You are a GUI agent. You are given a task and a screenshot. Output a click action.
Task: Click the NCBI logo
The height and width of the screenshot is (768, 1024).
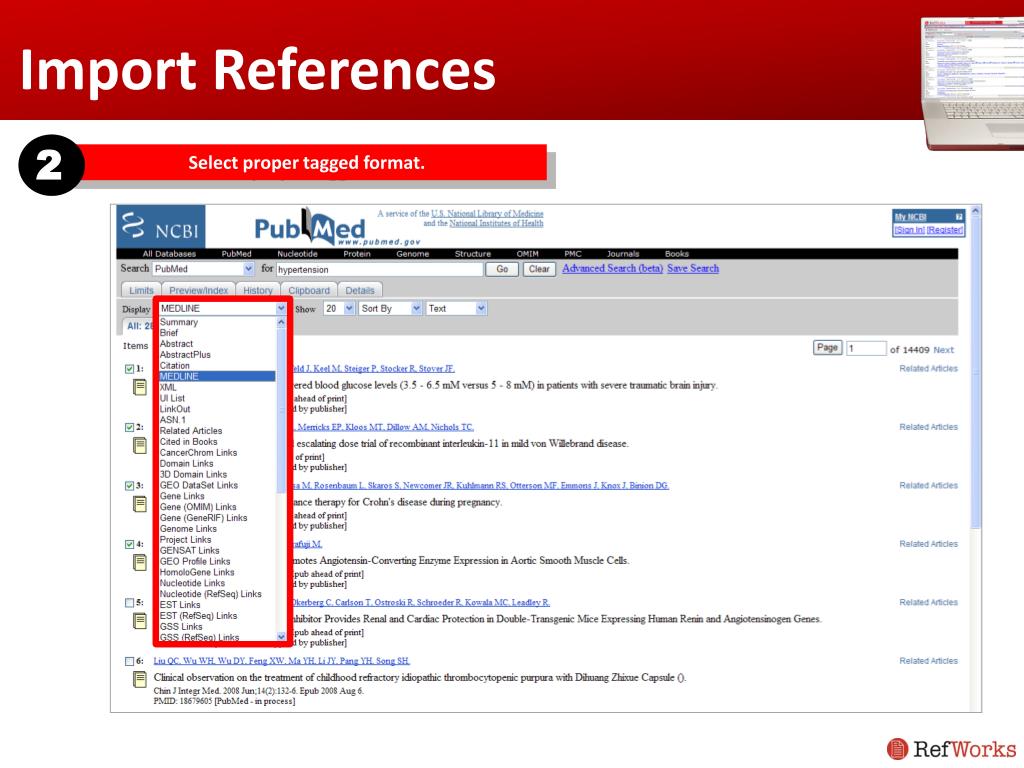point(161,227)
